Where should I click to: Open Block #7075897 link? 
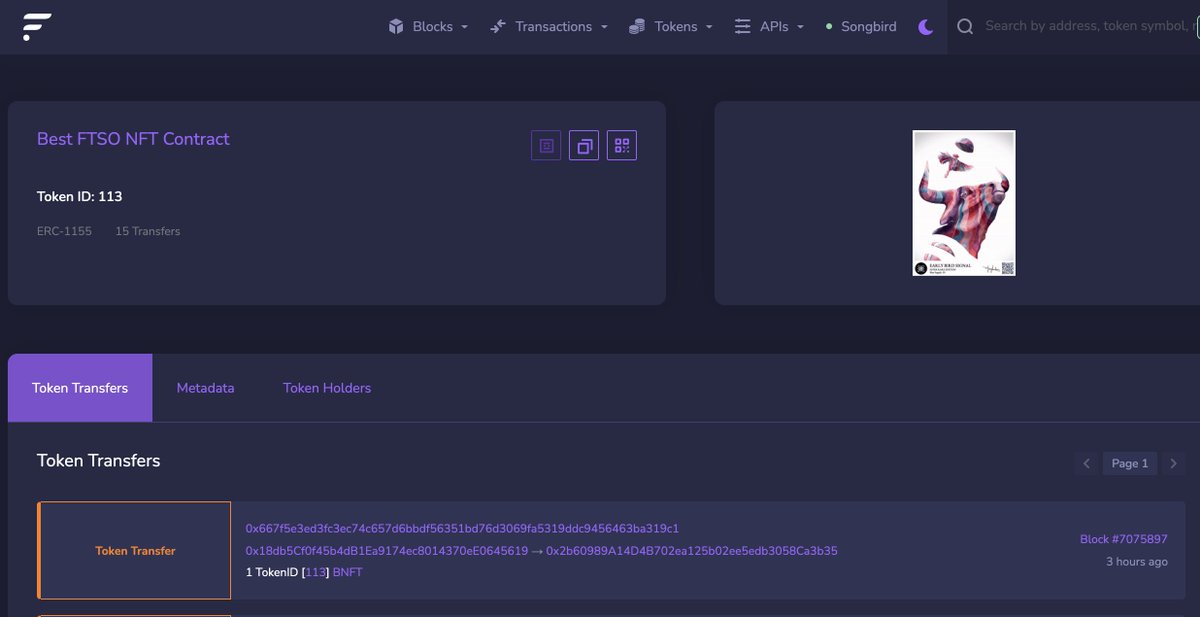1124,539
